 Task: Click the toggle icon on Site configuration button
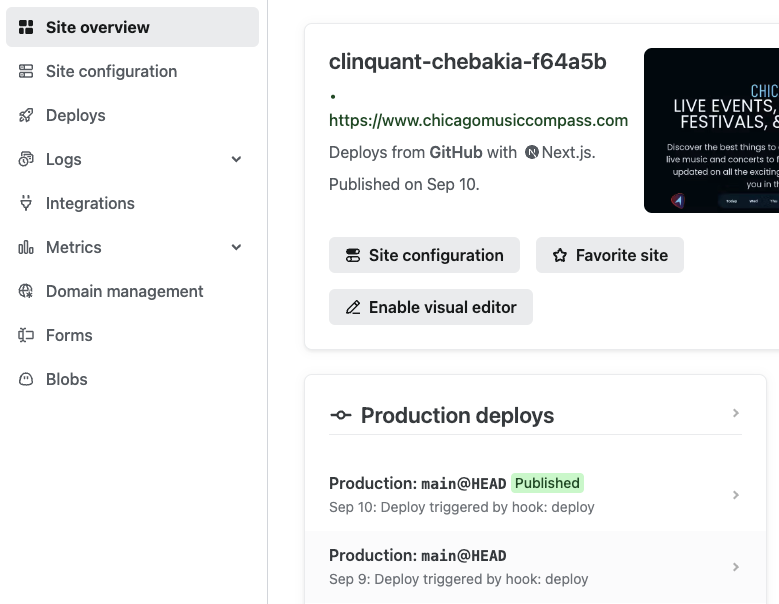coord(353,255)
